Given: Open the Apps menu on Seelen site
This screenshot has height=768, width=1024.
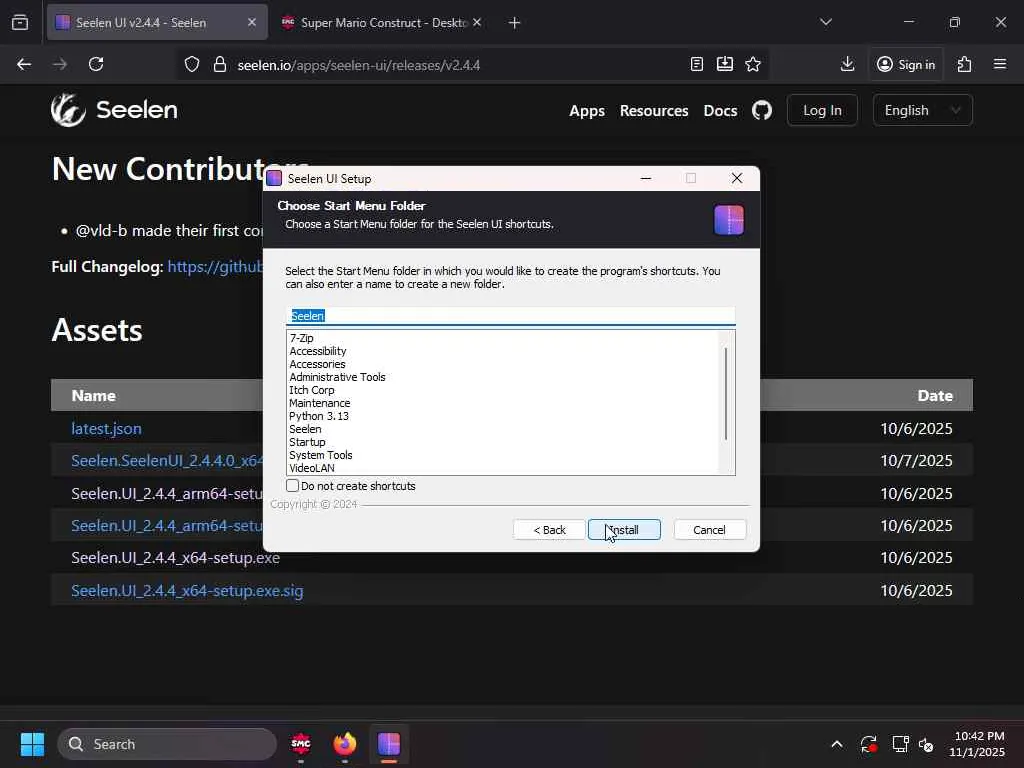Looking at the screenshot, I should click(587, 110).
